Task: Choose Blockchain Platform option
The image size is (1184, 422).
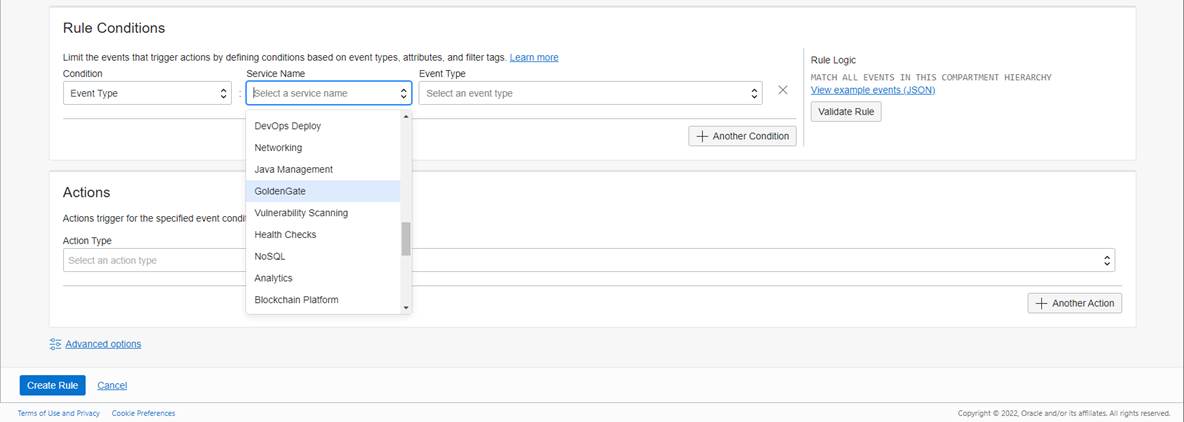Action: pyautogui.click(x=296, y=300)
